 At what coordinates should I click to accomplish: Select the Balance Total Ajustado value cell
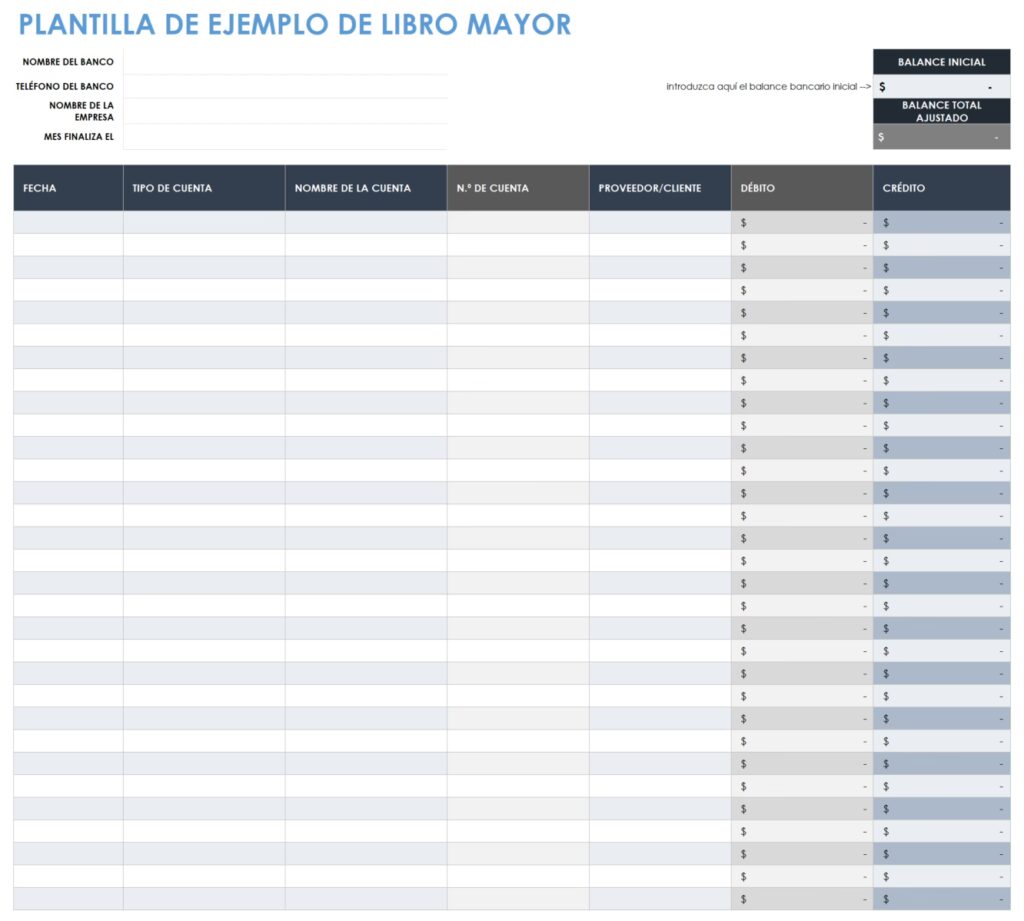coord(941,137)
